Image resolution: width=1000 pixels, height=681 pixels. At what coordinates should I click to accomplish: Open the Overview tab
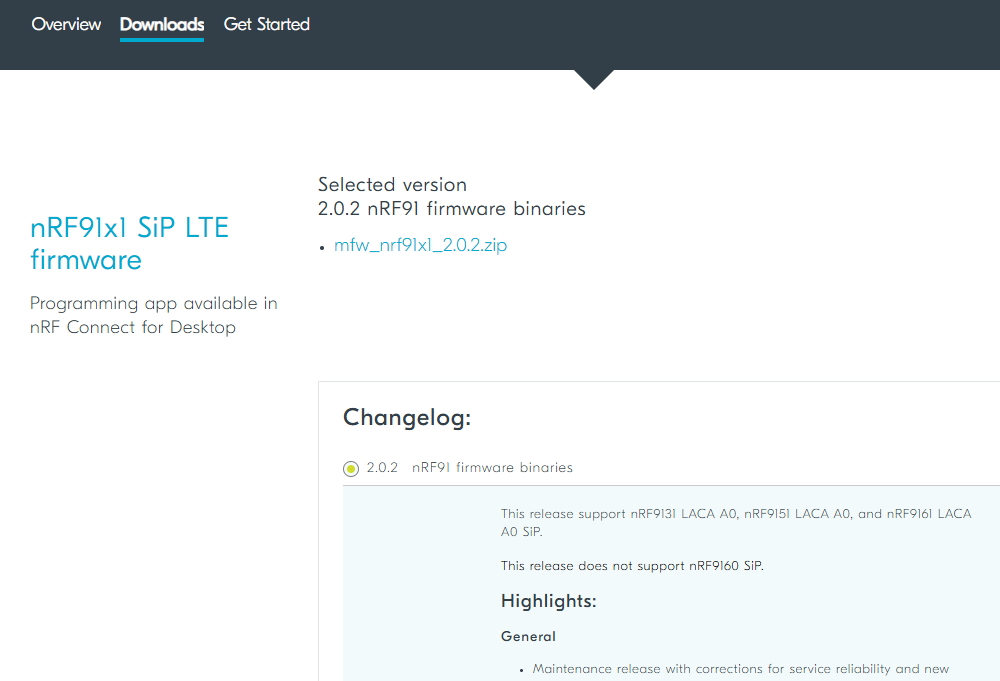66,24
